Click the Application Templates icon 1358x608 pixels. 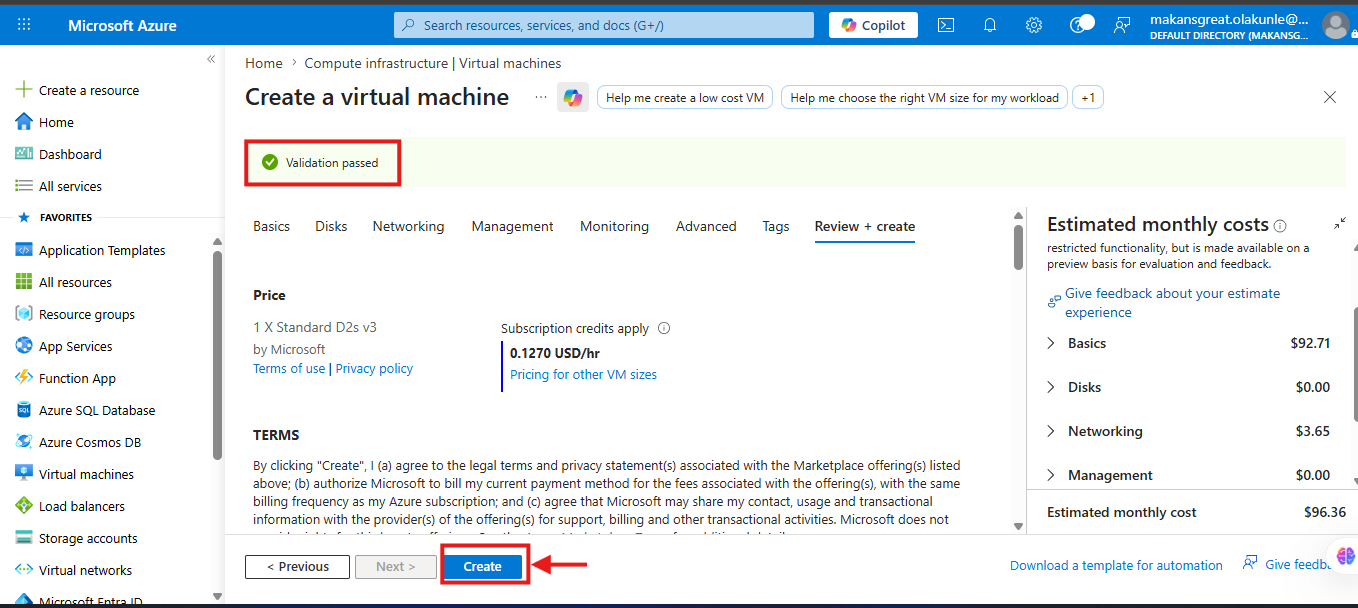point(24,250)
